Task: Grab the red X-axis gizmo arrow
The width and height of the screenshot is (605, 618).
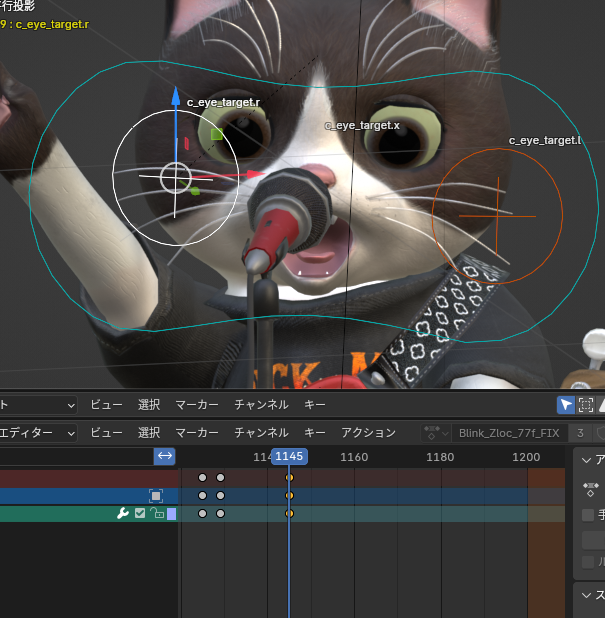Action: click(x=255, y=174)
